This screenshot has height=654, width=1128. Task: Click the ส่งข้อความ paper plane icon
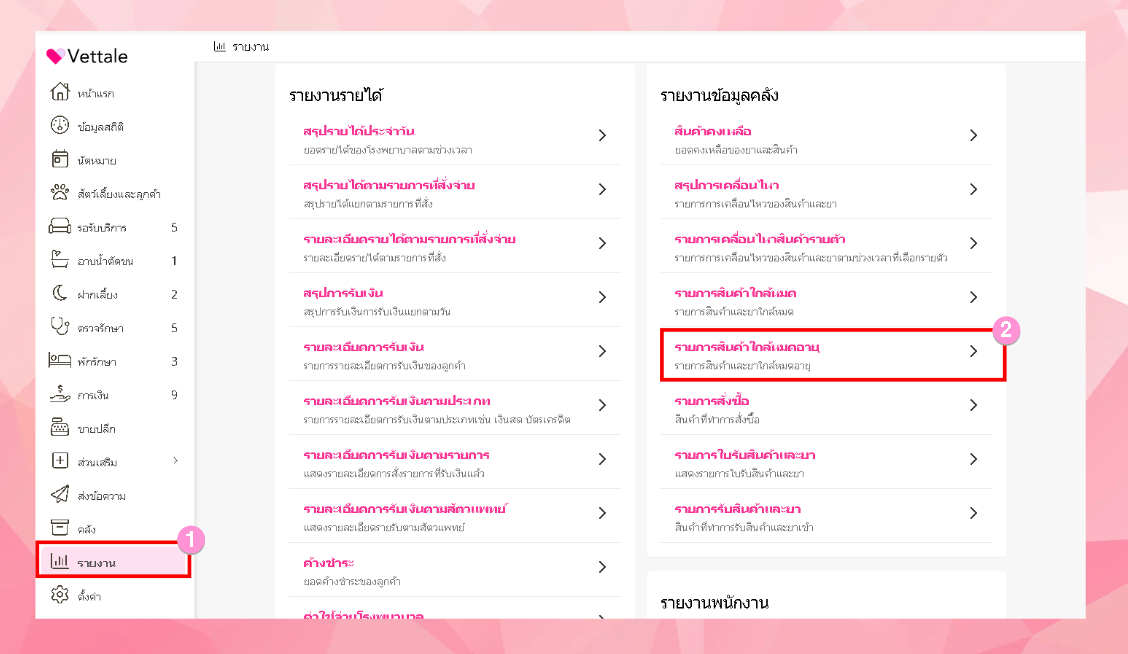click(x=59, y=496)
